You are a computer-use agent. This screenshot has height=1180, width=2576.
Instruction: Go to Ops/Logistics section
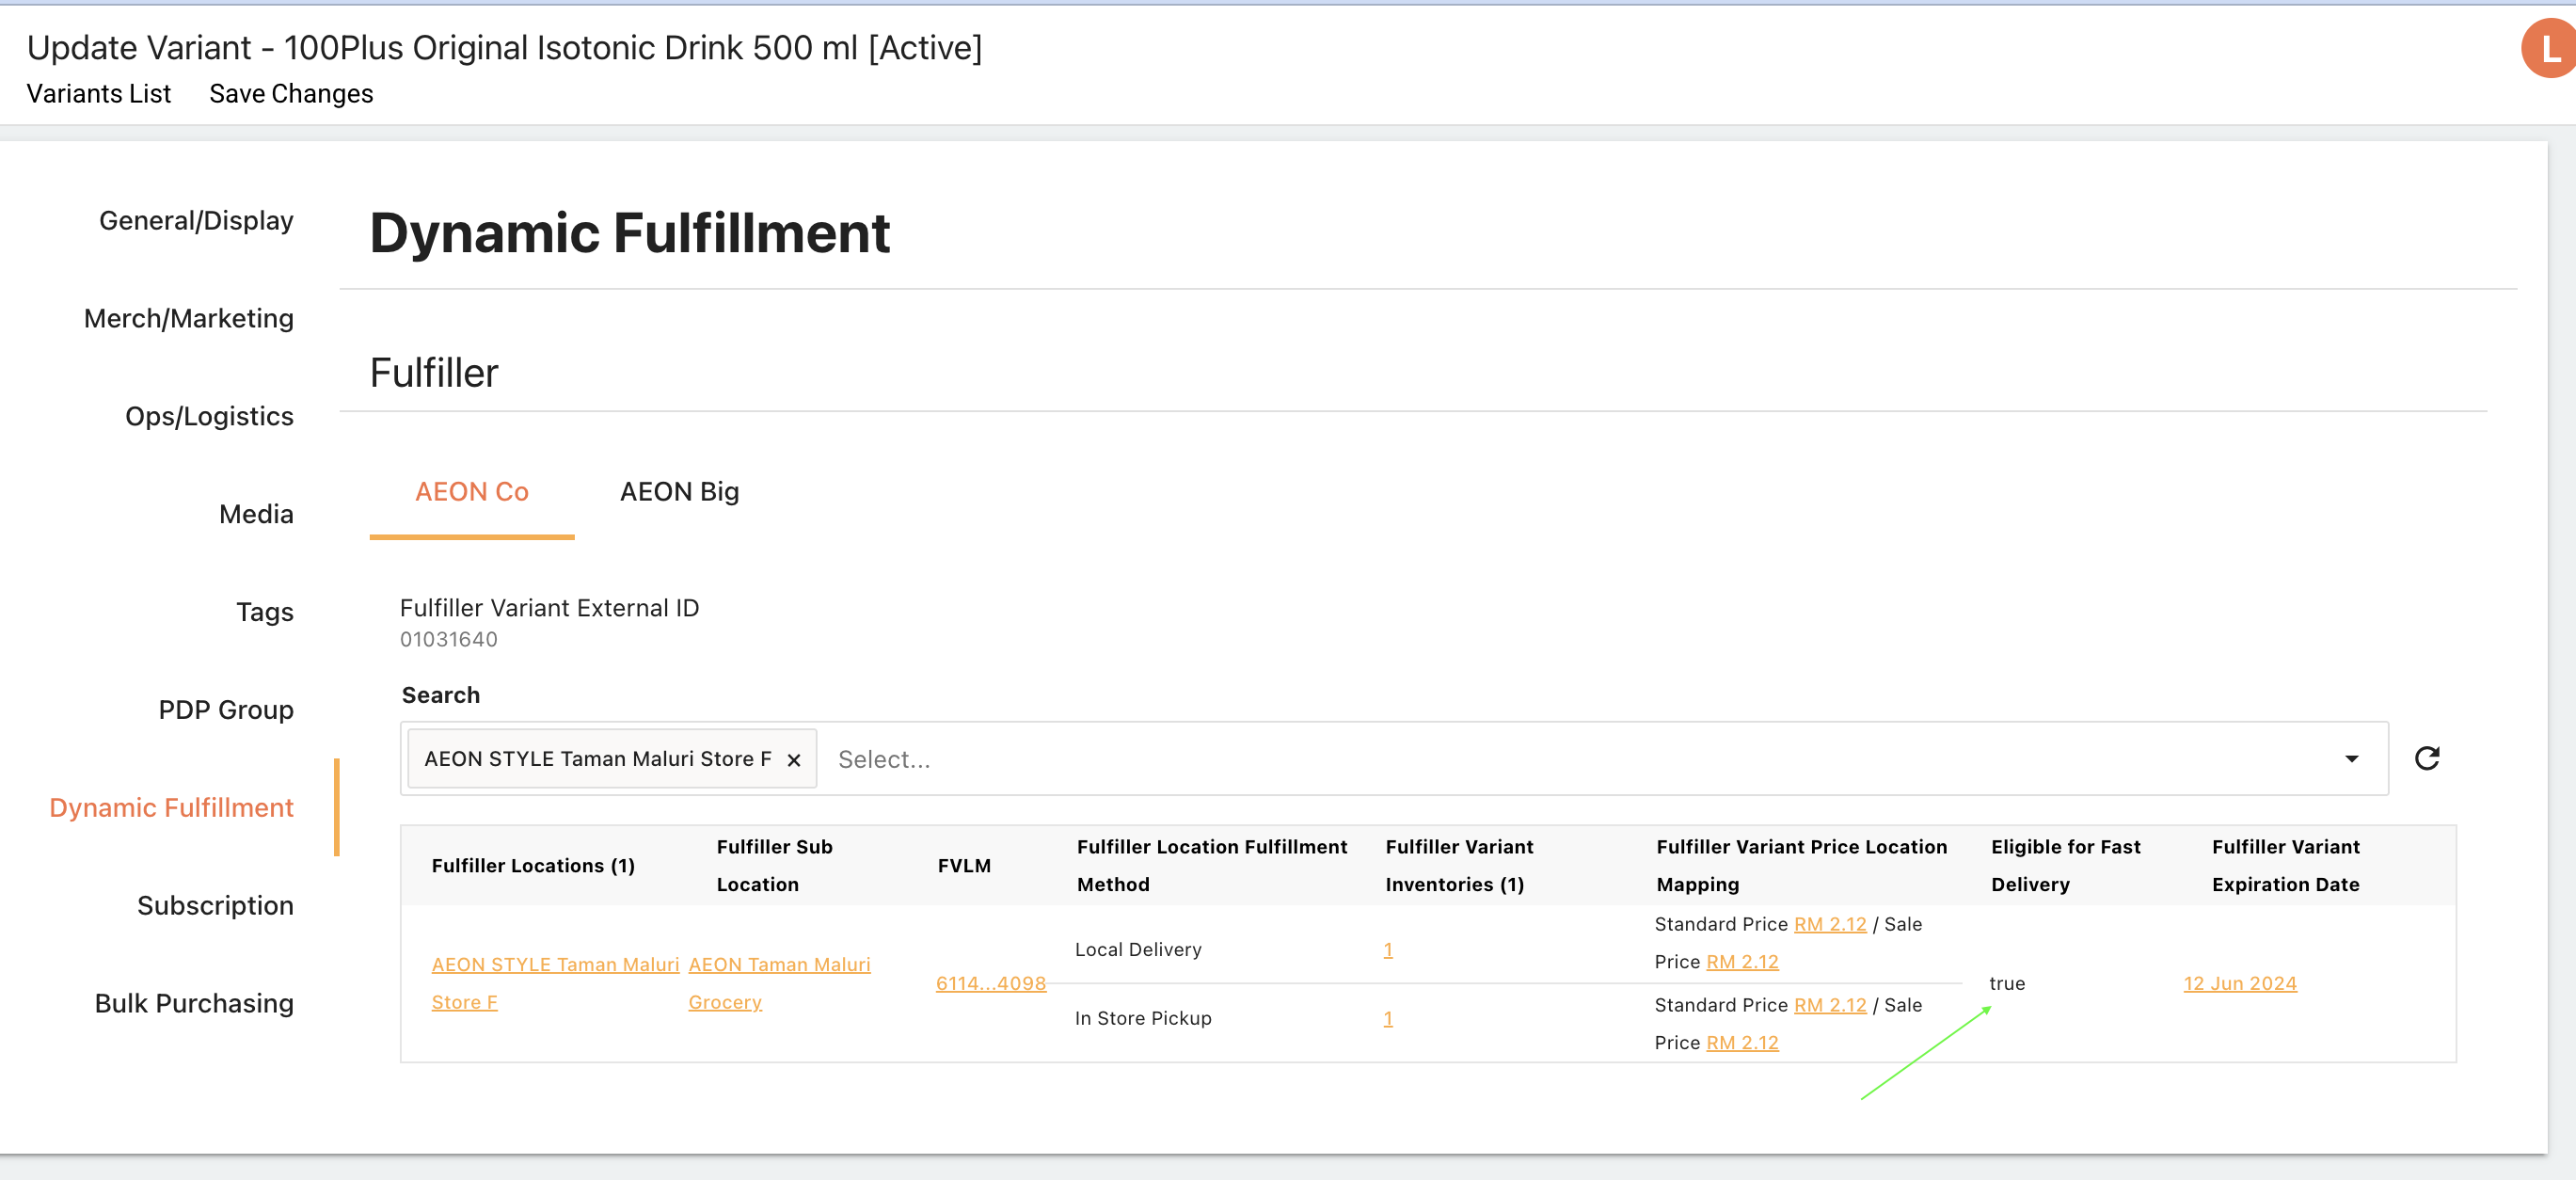click(x=209, y=416)
